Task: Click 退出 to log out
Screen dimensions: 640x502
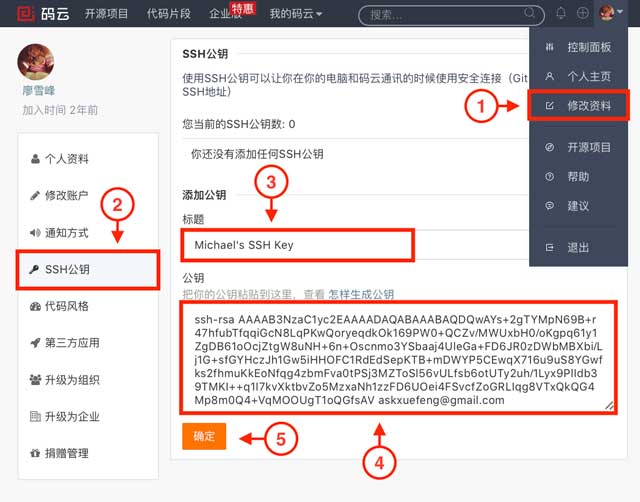Action: [x=578, y=247]
